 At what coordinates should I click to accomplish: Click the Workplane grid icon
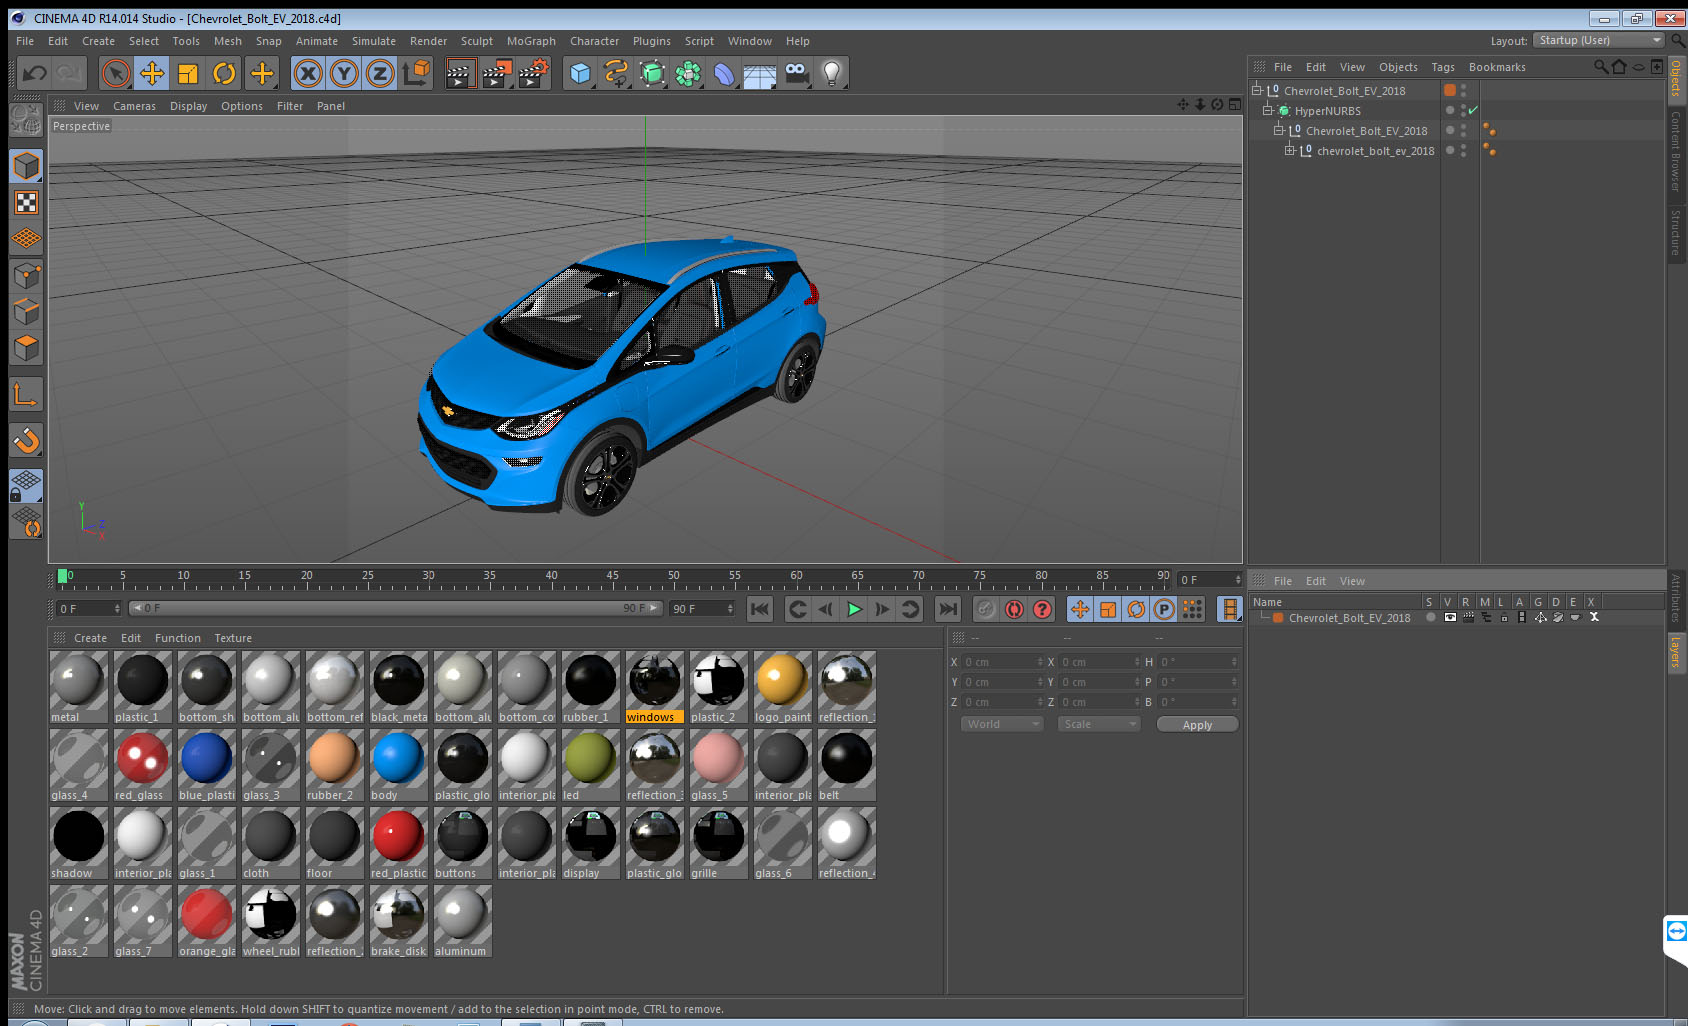pyautogui.click(x=26, y=239)
